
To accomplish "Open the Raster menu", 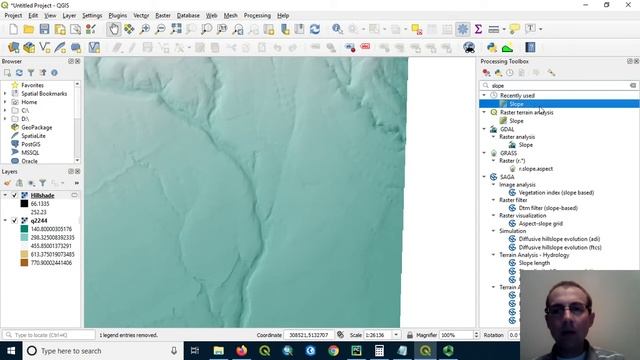I will point(163,16).
